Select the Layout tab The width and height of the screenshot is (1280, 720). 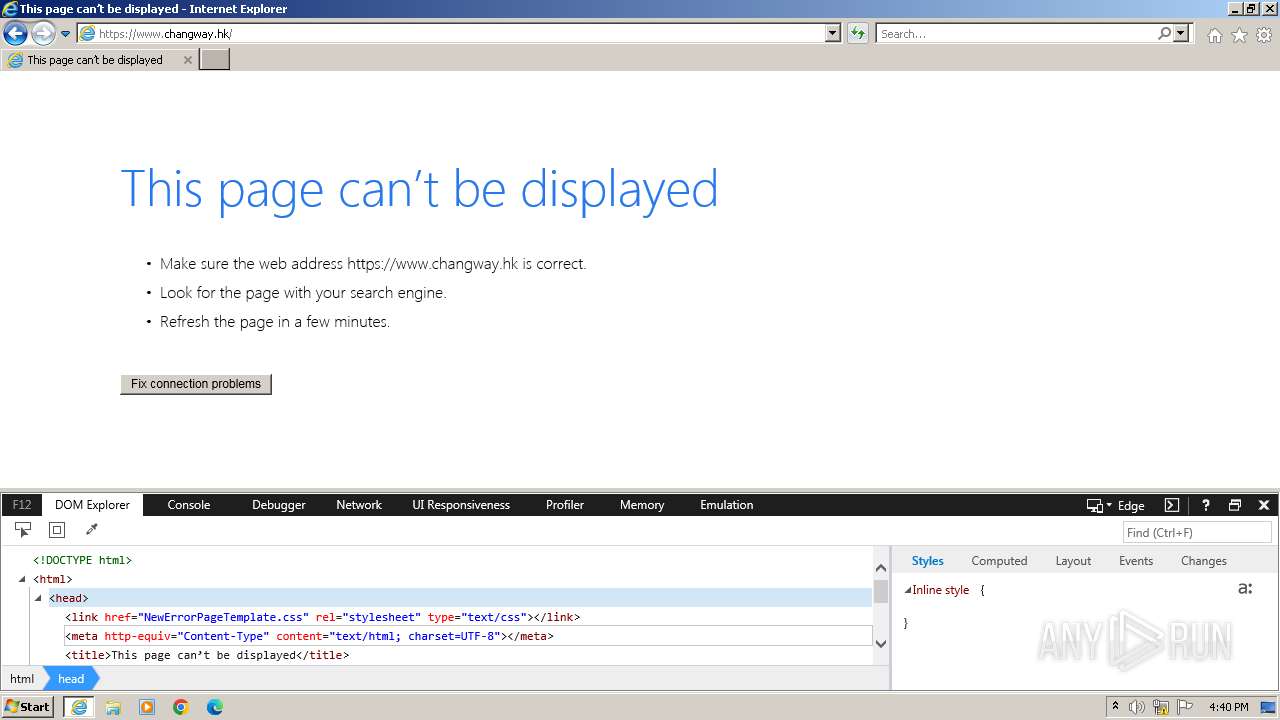(1073, 561)
